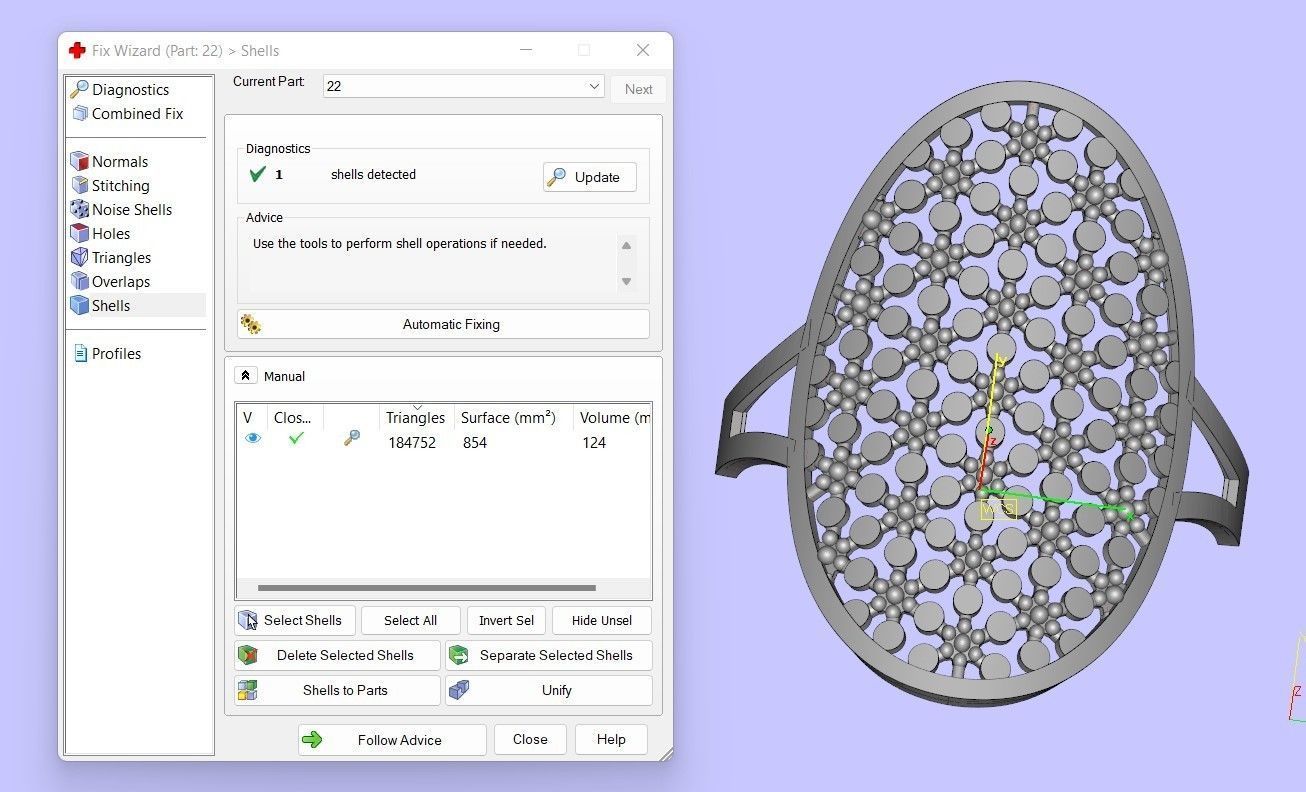Screen dimensions: 1306x792
Task: Click the Normals cube icon
Action: tap(80, 162)
